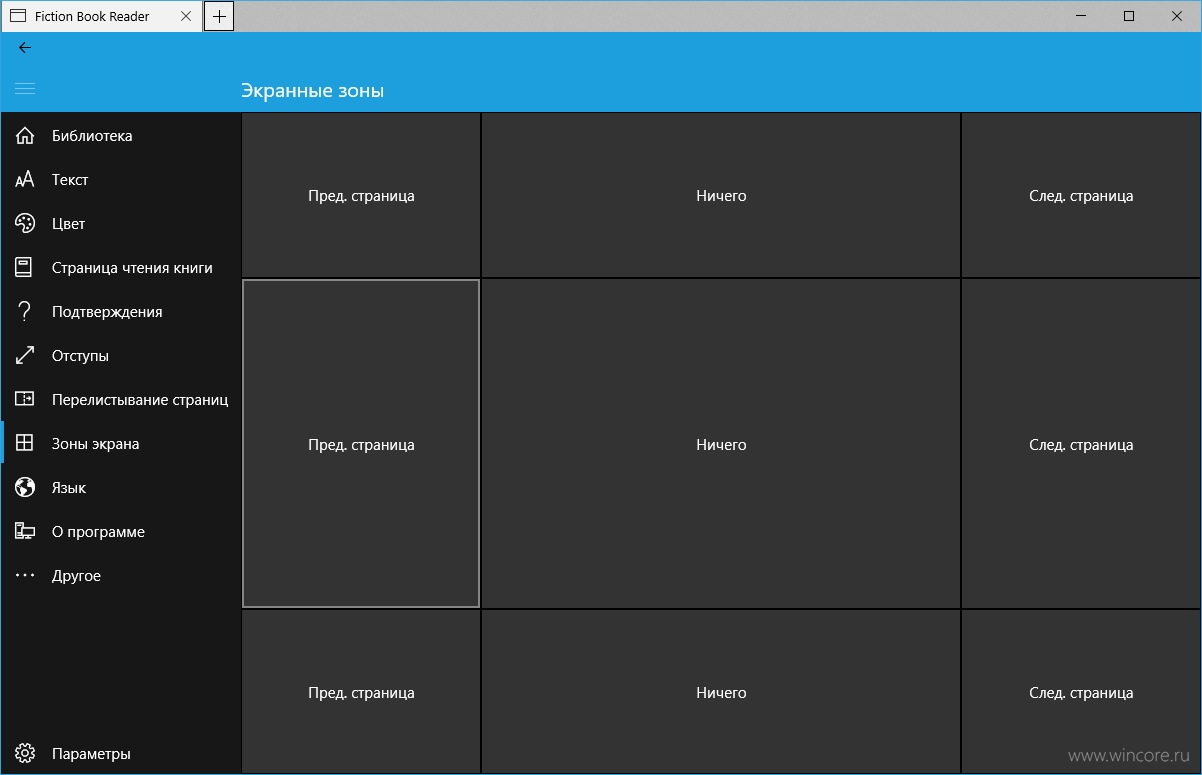
Task: Open Язык settings
Action: tap(121, 488)
